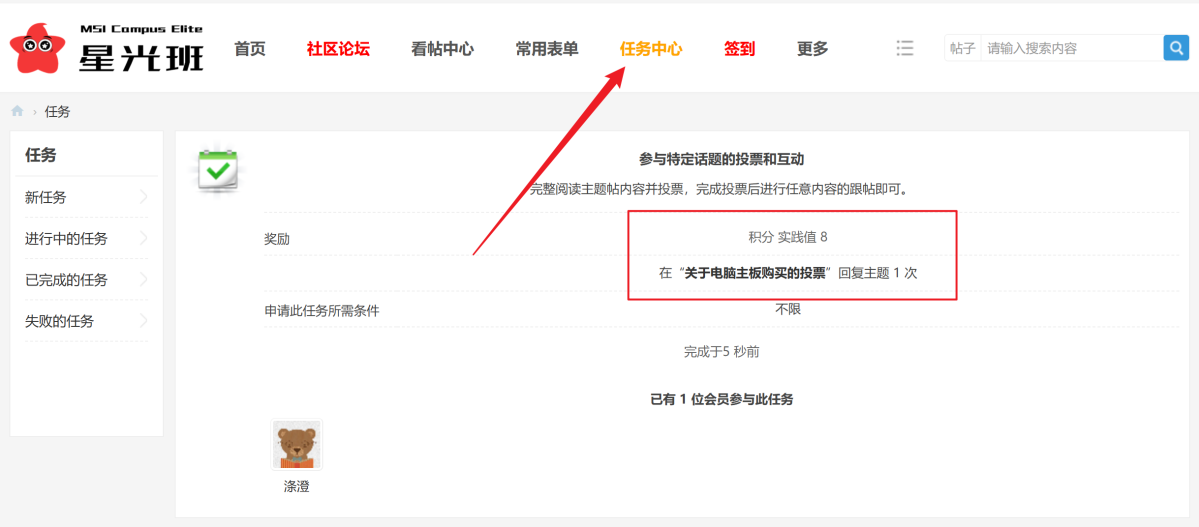Click the home breadcrumb icon
The image size is (1199, 527).
pyautogui.click(x=17, y=111)
